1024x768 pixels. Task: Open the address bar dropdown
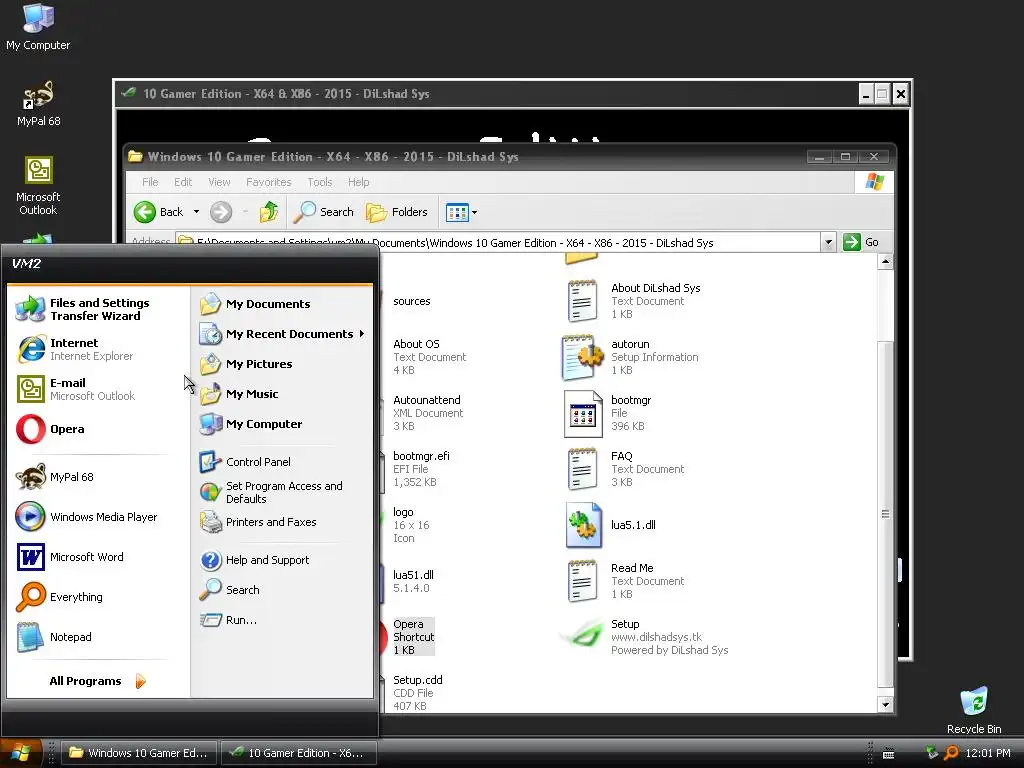click(x=828, y=242)
